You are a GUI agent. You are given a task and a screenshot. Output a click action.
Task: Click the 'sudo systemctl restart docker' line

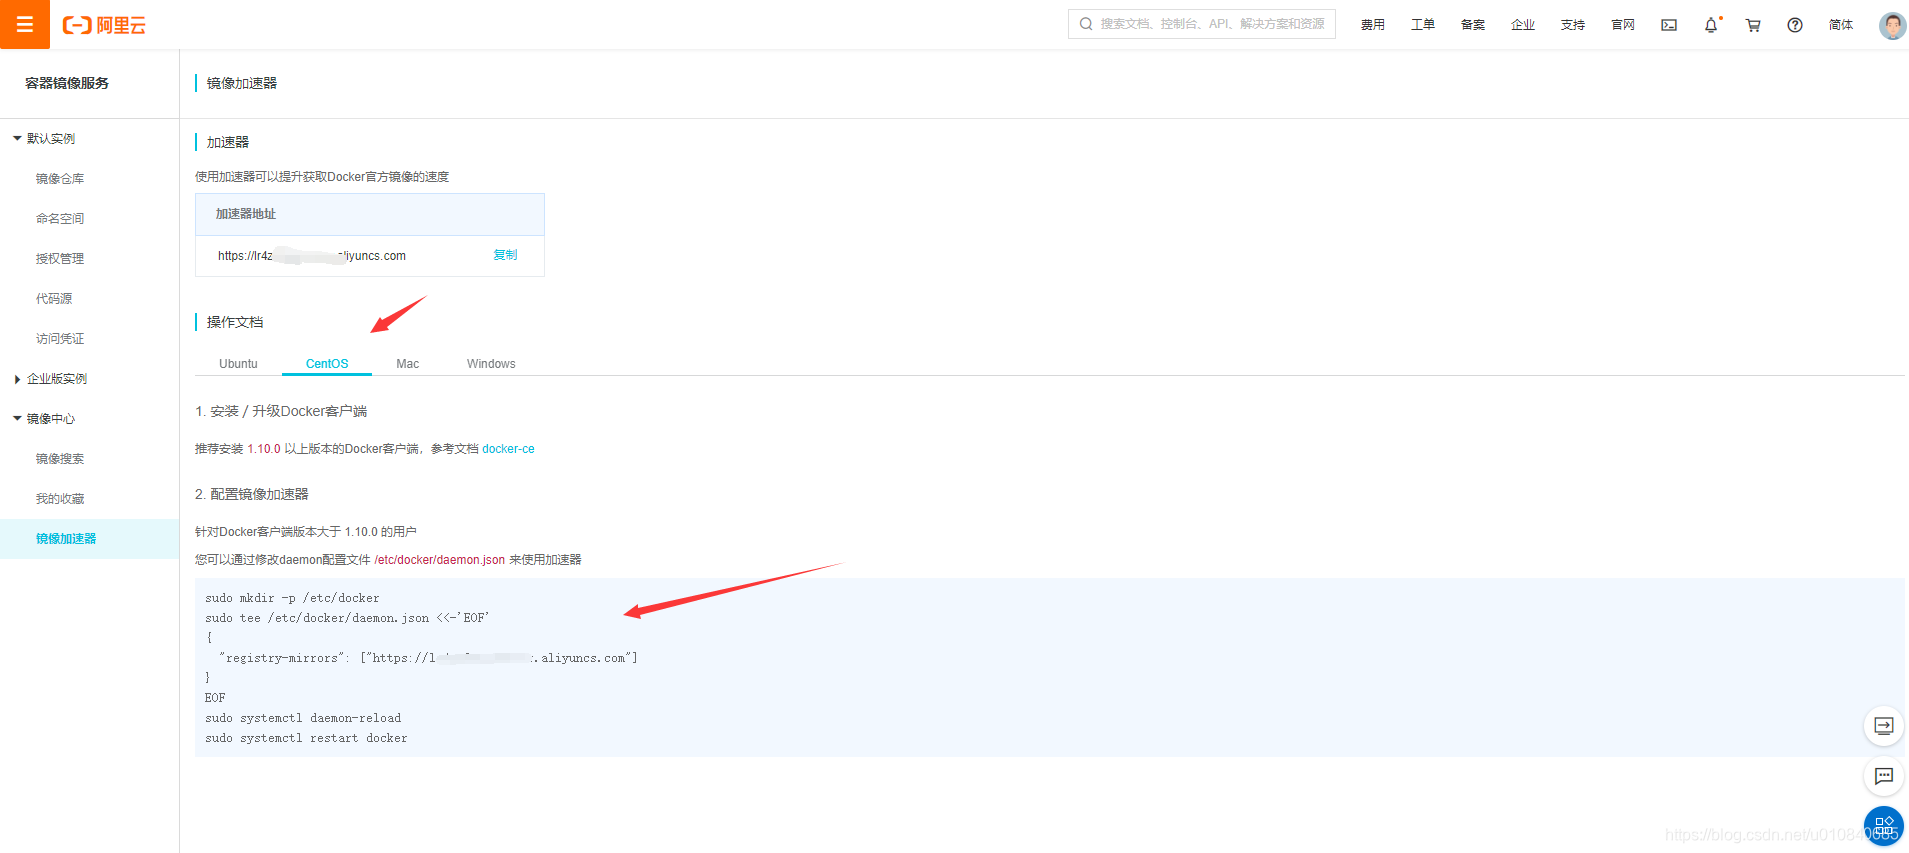point(306,738)
